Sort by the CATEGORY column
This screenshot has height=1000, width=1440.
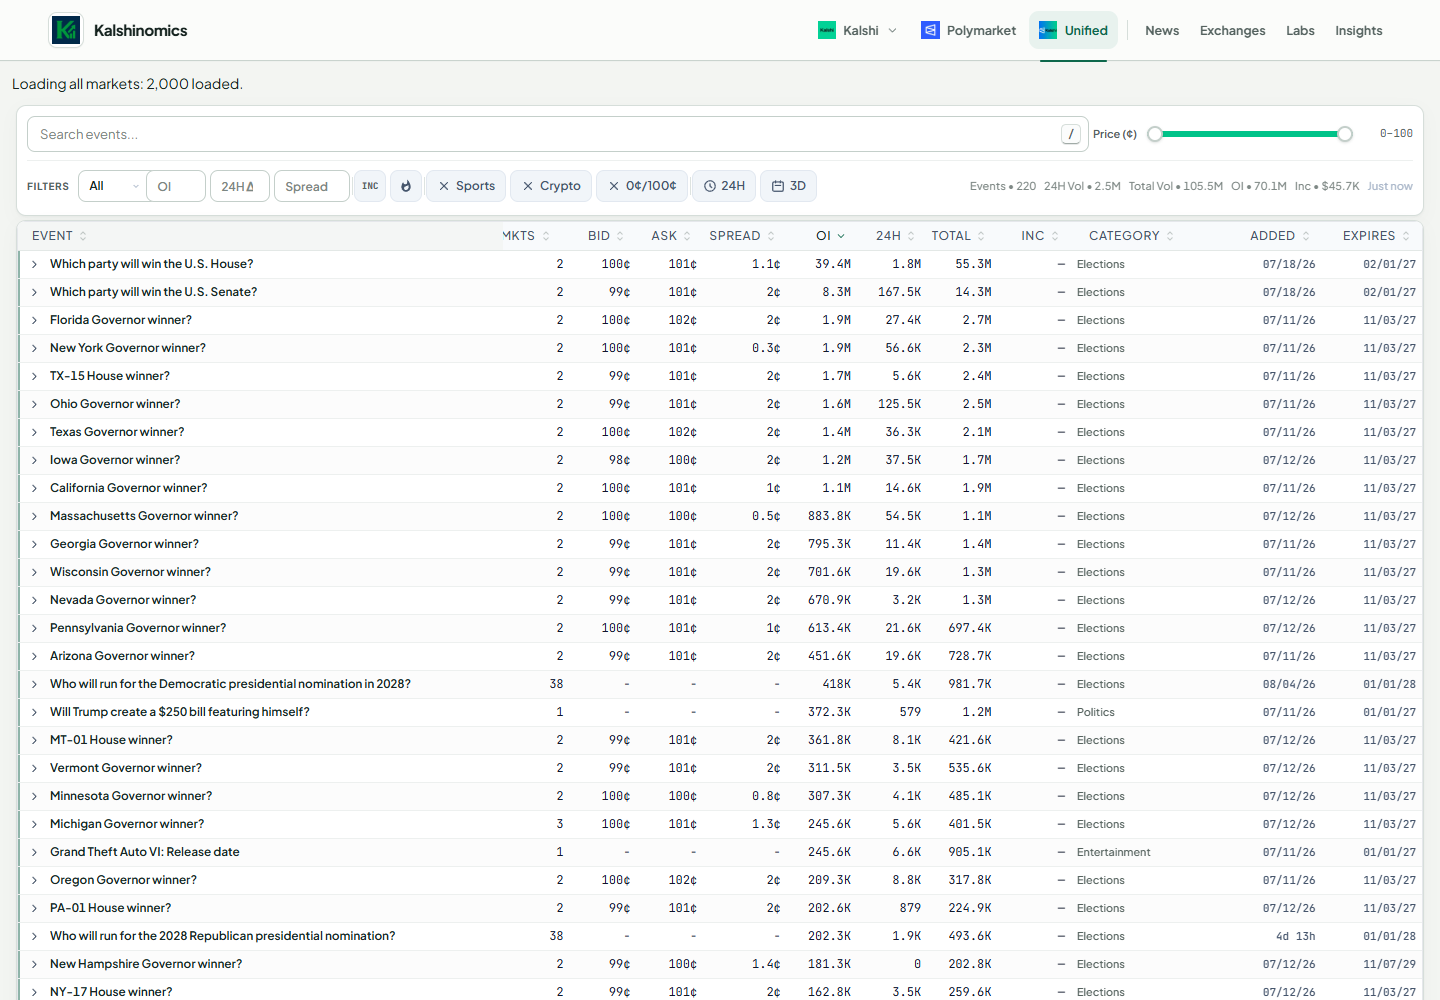tap(1131, 236)
